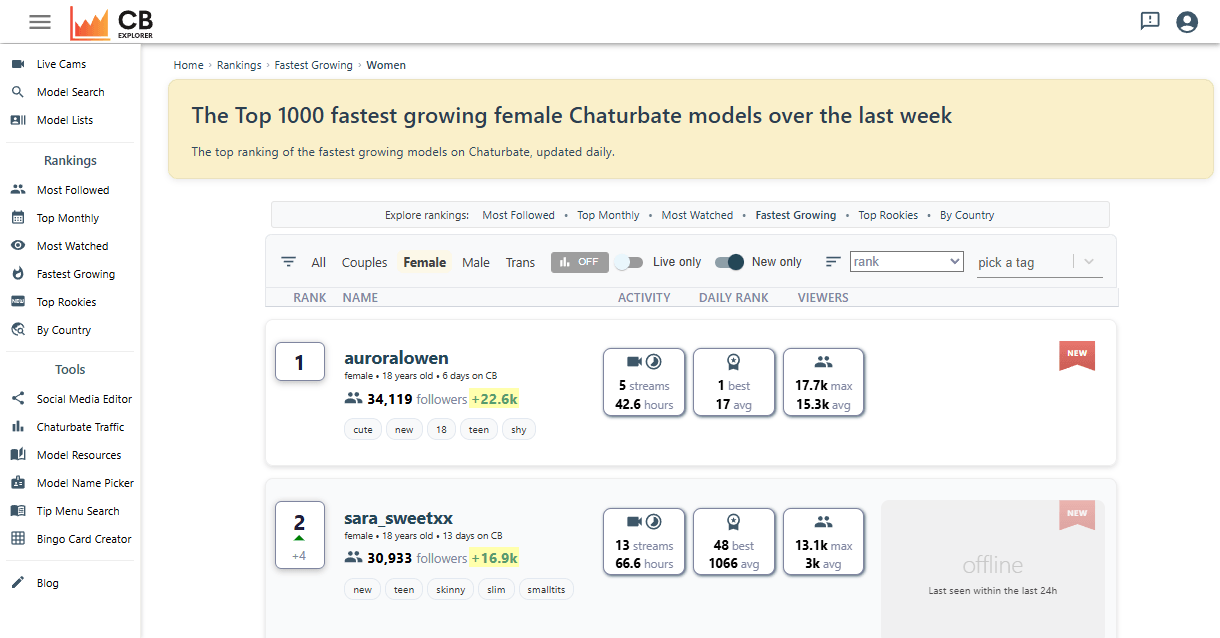Toggle the chart OFF button
The width and height of the screenshot is (1220, 638).
tap(580, 262)
